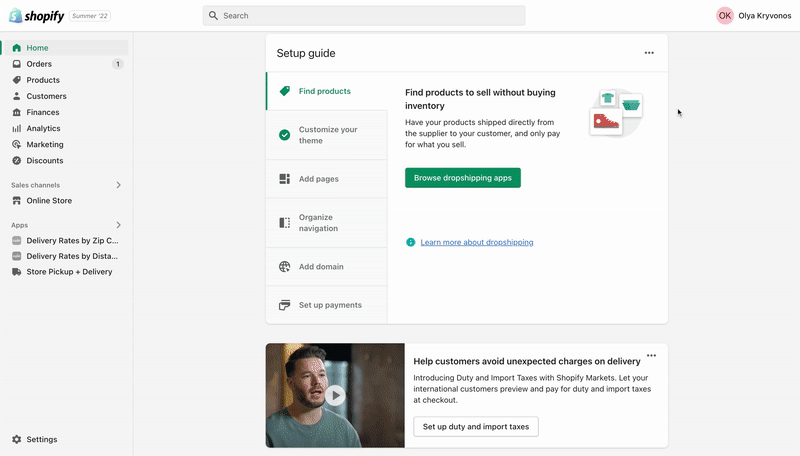Viewport: 800px width, 456px height.
Task: Click Set up duty and import taxes button
Action: pos(476,426)
